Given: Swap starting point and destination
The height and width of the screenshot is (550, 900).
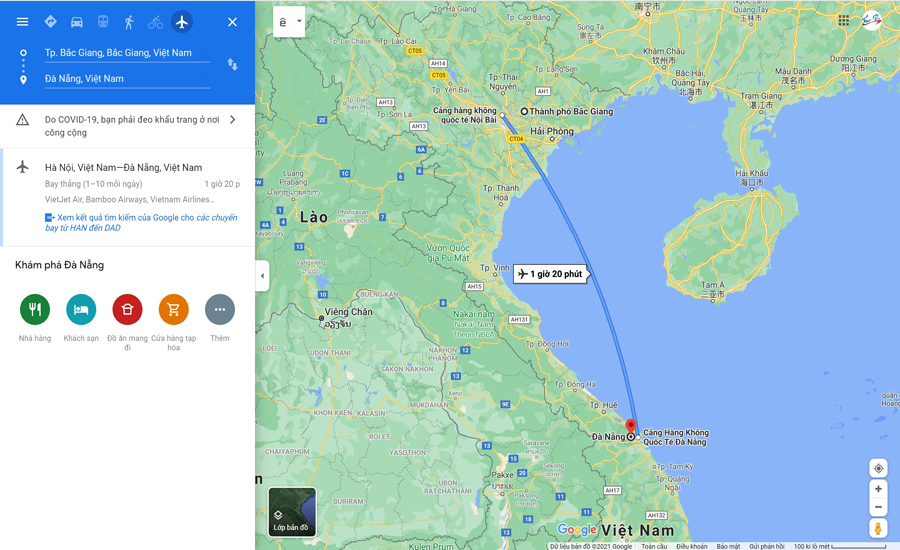Looking at the screenshot, I should tap(232, 64).
